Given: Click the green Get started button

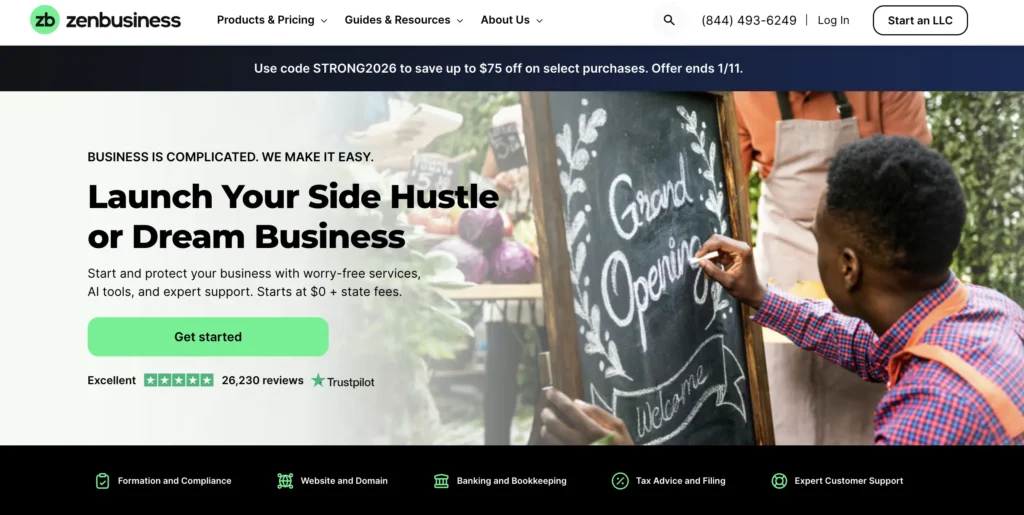Looking at the screenshot, I should click(208, 337).
